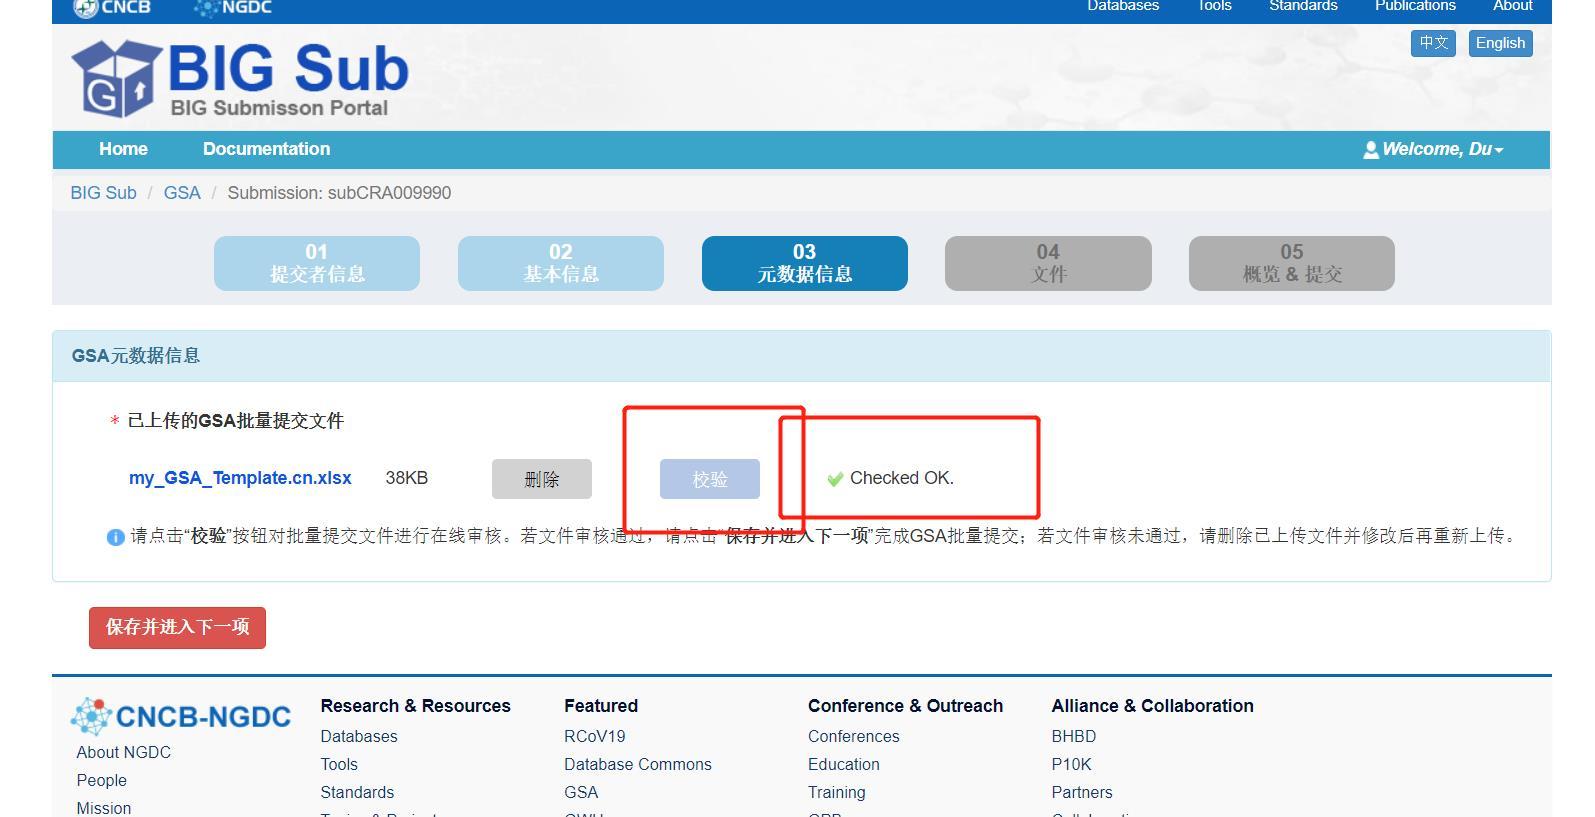Open People footer link

[x=102, y=780]
